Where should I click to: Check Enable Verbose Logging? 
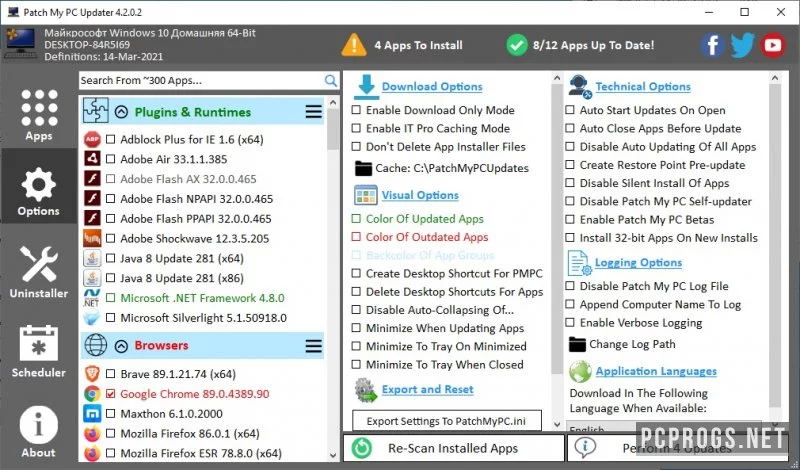[570, 323]
